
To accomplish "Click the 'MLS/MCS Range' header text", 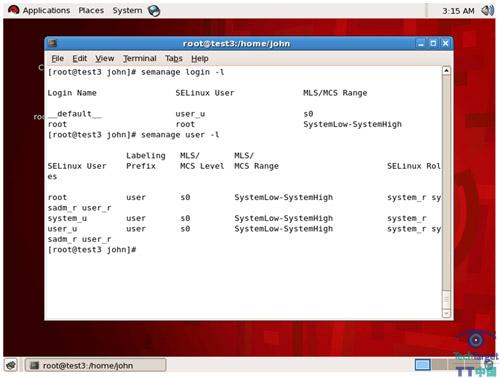I will pos(335,93).
